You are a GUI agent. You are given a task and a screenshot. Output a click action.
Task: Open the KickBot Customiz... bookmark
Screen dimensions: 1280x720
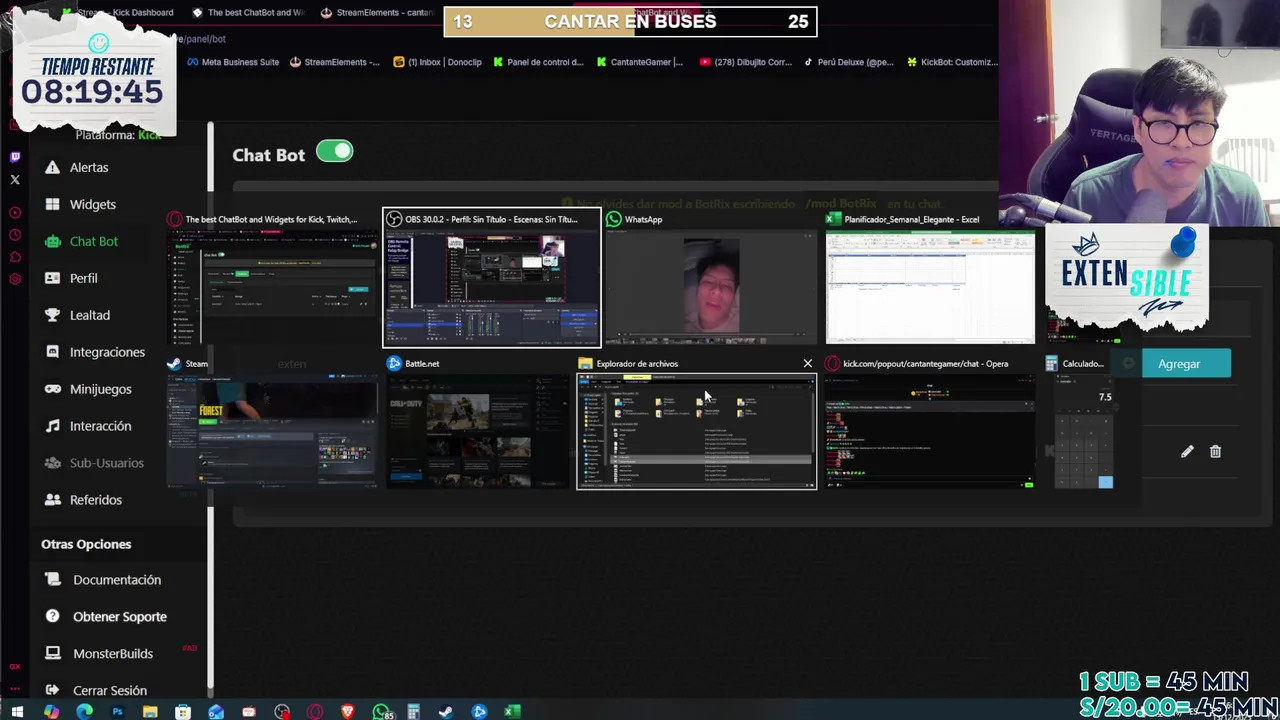point(952,62)
